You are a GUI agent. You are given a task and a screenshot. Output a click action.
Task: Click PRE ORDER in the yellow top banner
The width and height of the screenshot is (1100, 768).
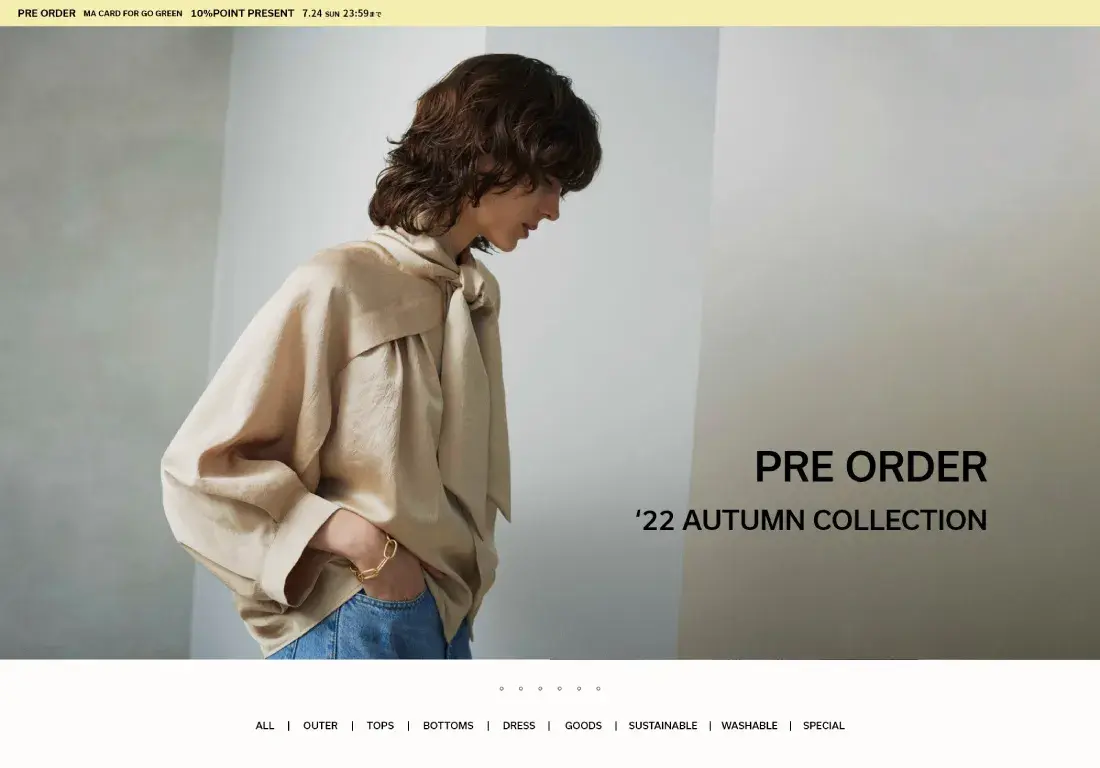[x=46, y=13]
